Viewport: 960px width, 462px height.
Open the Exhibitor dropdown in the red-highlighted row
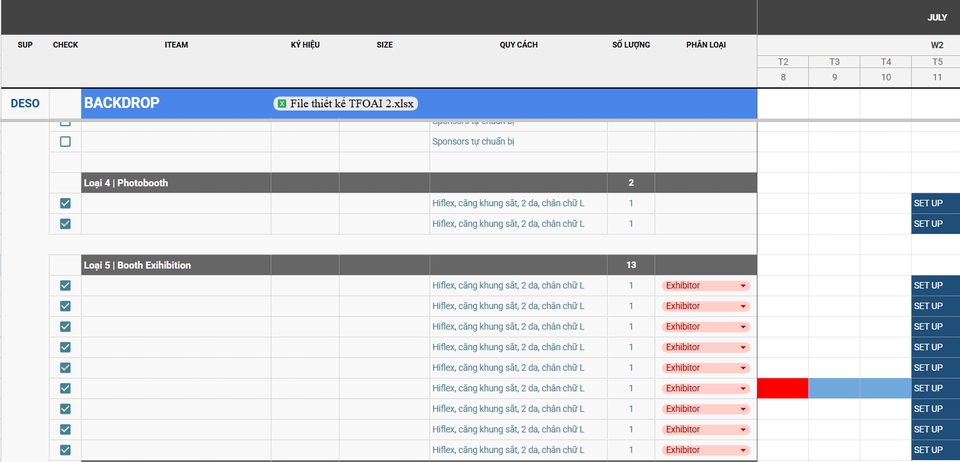(743, 388)
